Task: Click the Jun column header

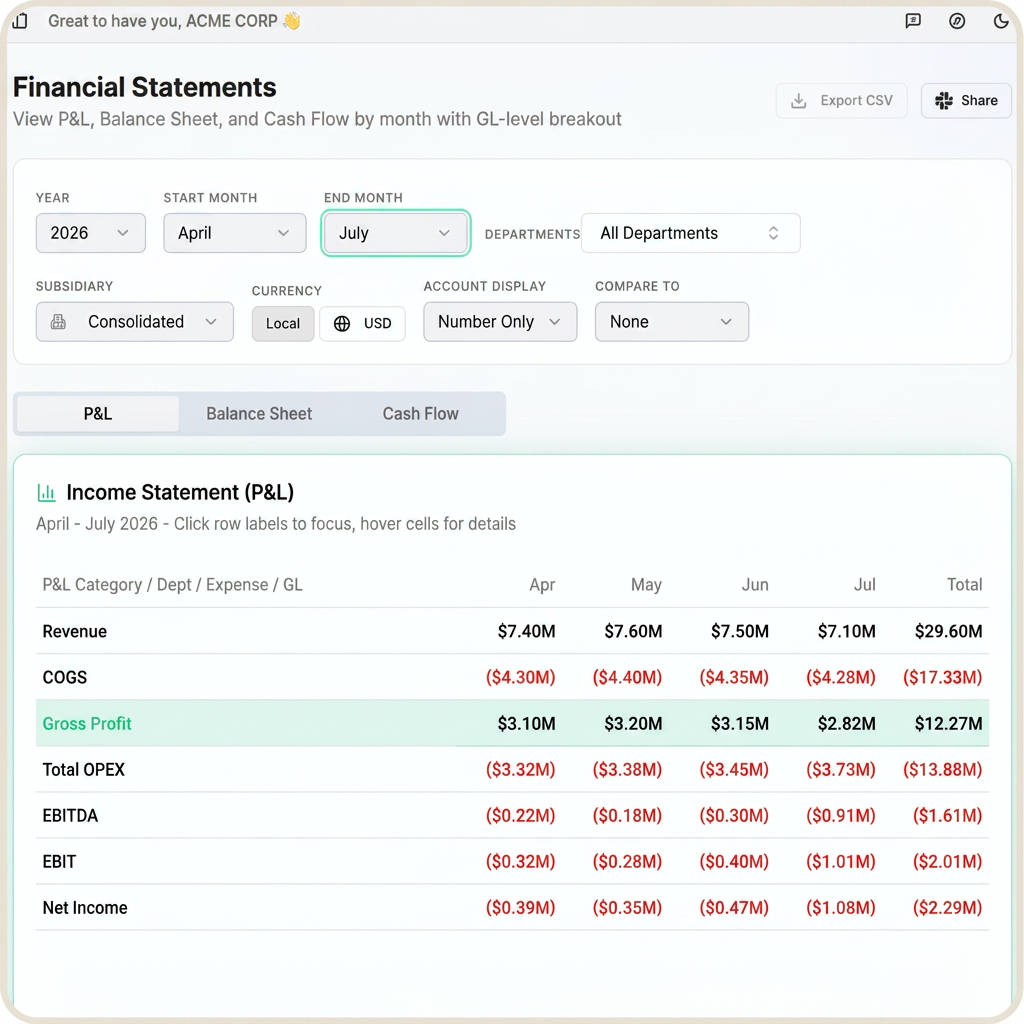Action: click(x=755, y=584)
